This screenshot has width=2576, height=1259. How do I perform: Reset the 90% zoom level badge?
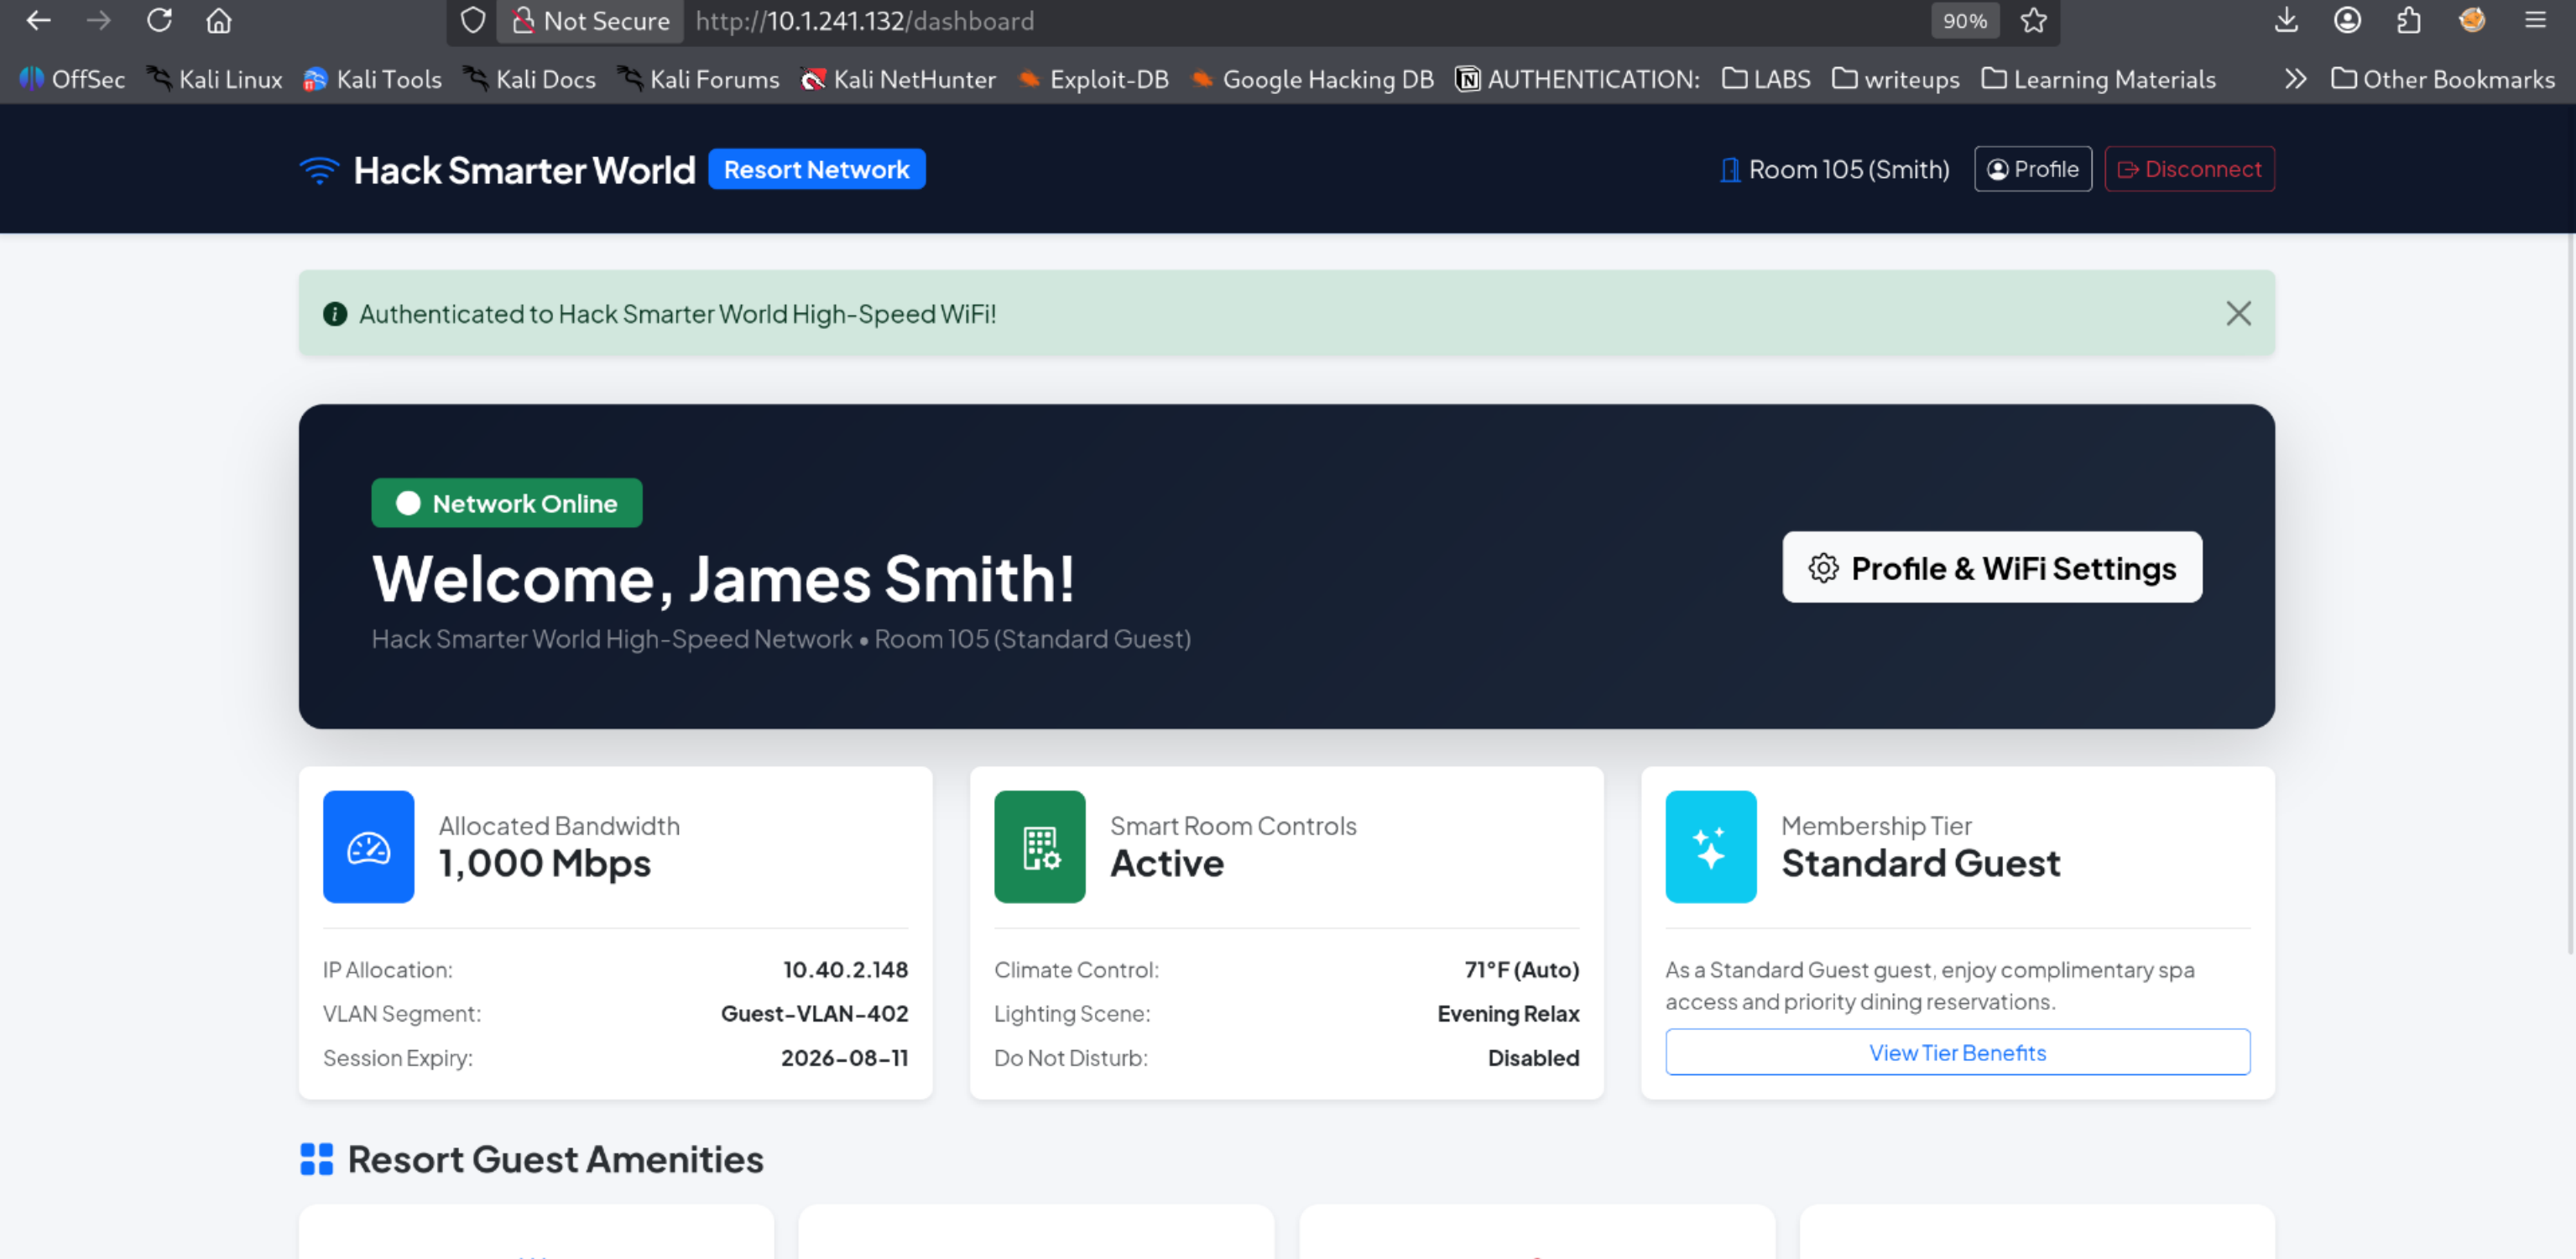pyautogui.click(x=1964, y=21)
